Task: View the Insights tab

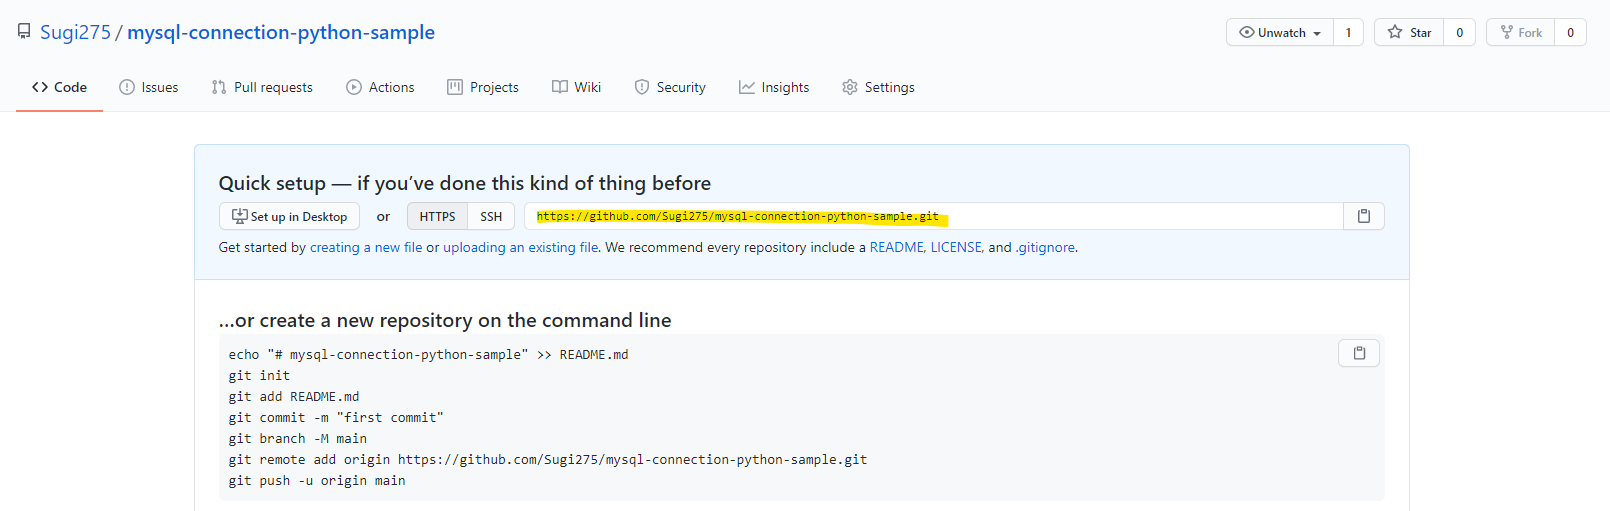Action: click(x=774, y=87)
